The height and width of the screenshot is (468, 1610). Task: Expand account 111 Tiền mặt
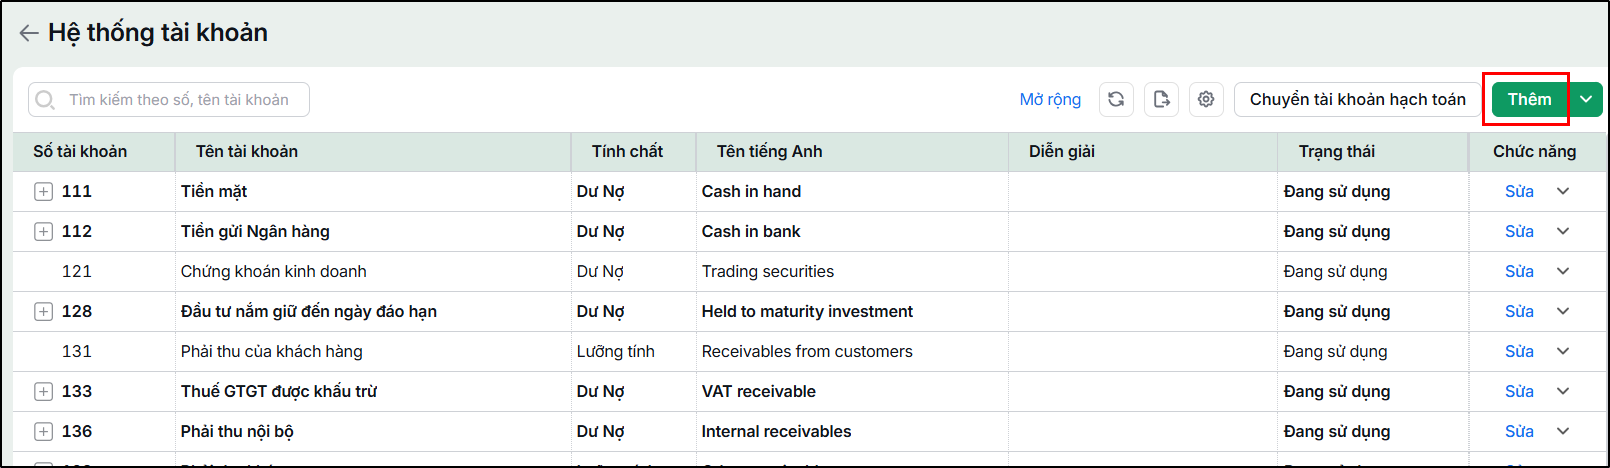point(43,192)
